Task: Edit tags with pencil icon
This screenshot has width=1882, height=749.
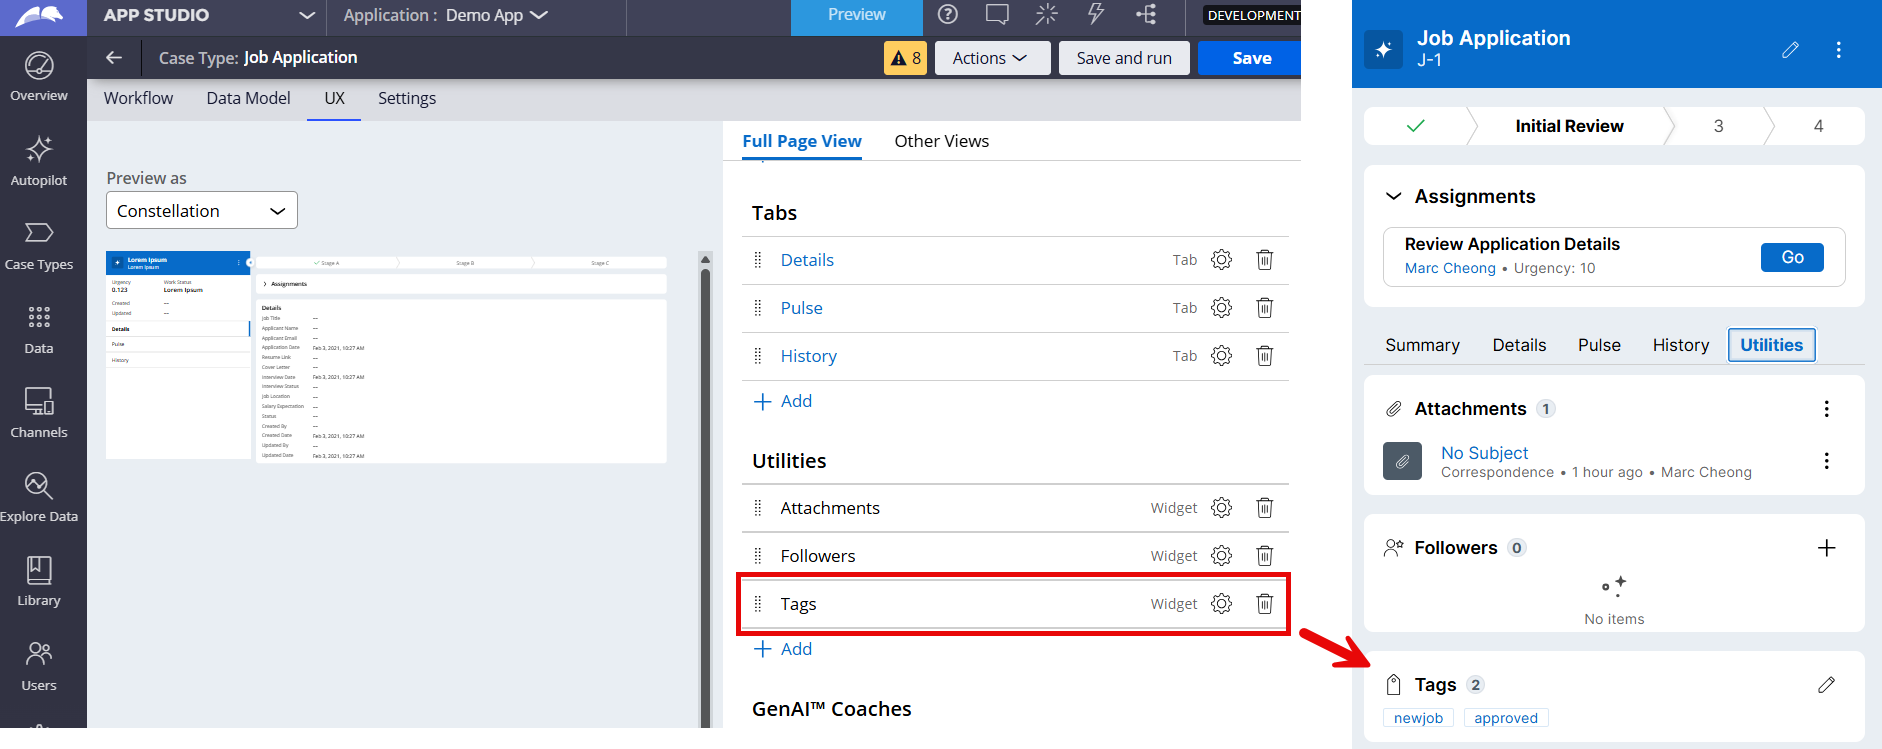Action: pos(1826,685)
